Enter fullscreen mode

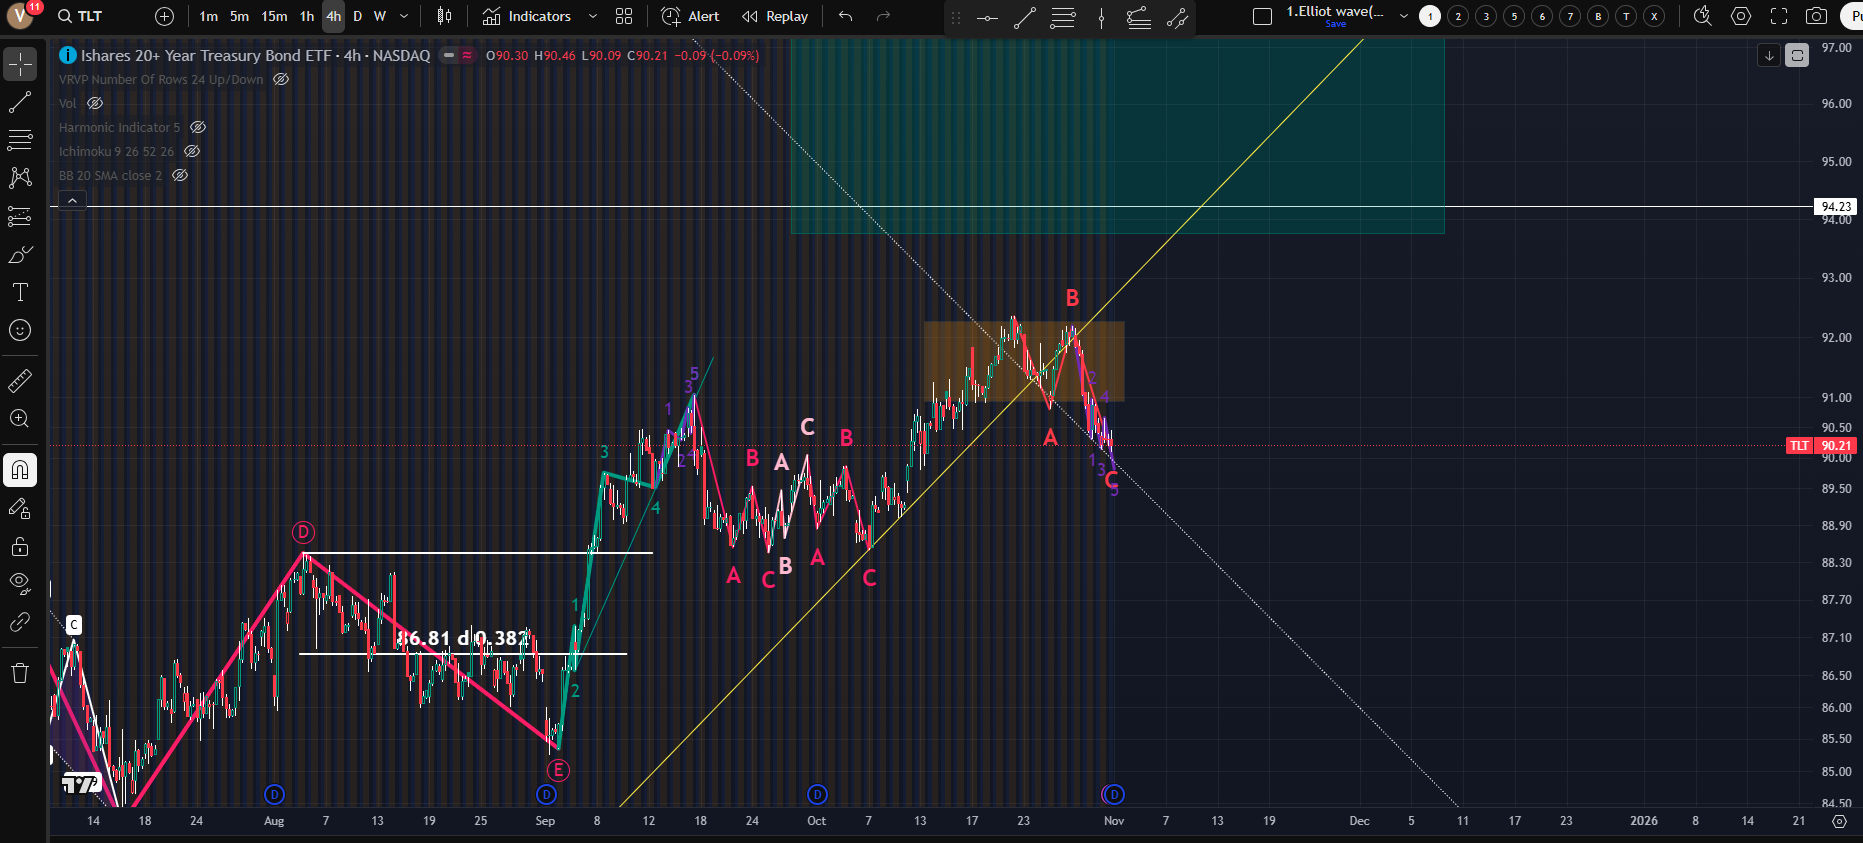pos(1778,16)
